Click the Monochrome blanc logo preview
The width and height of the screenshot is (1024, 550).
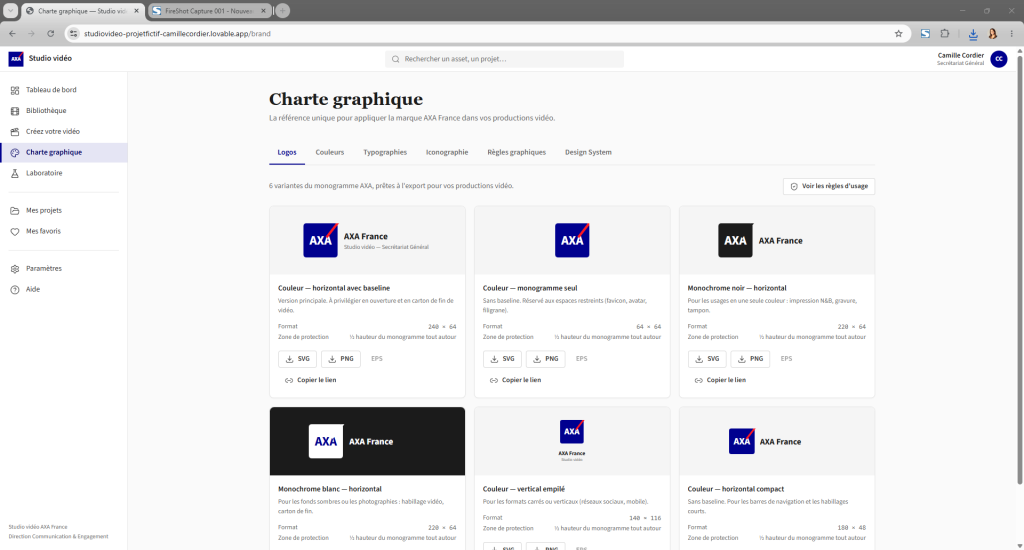click(367, 442)
